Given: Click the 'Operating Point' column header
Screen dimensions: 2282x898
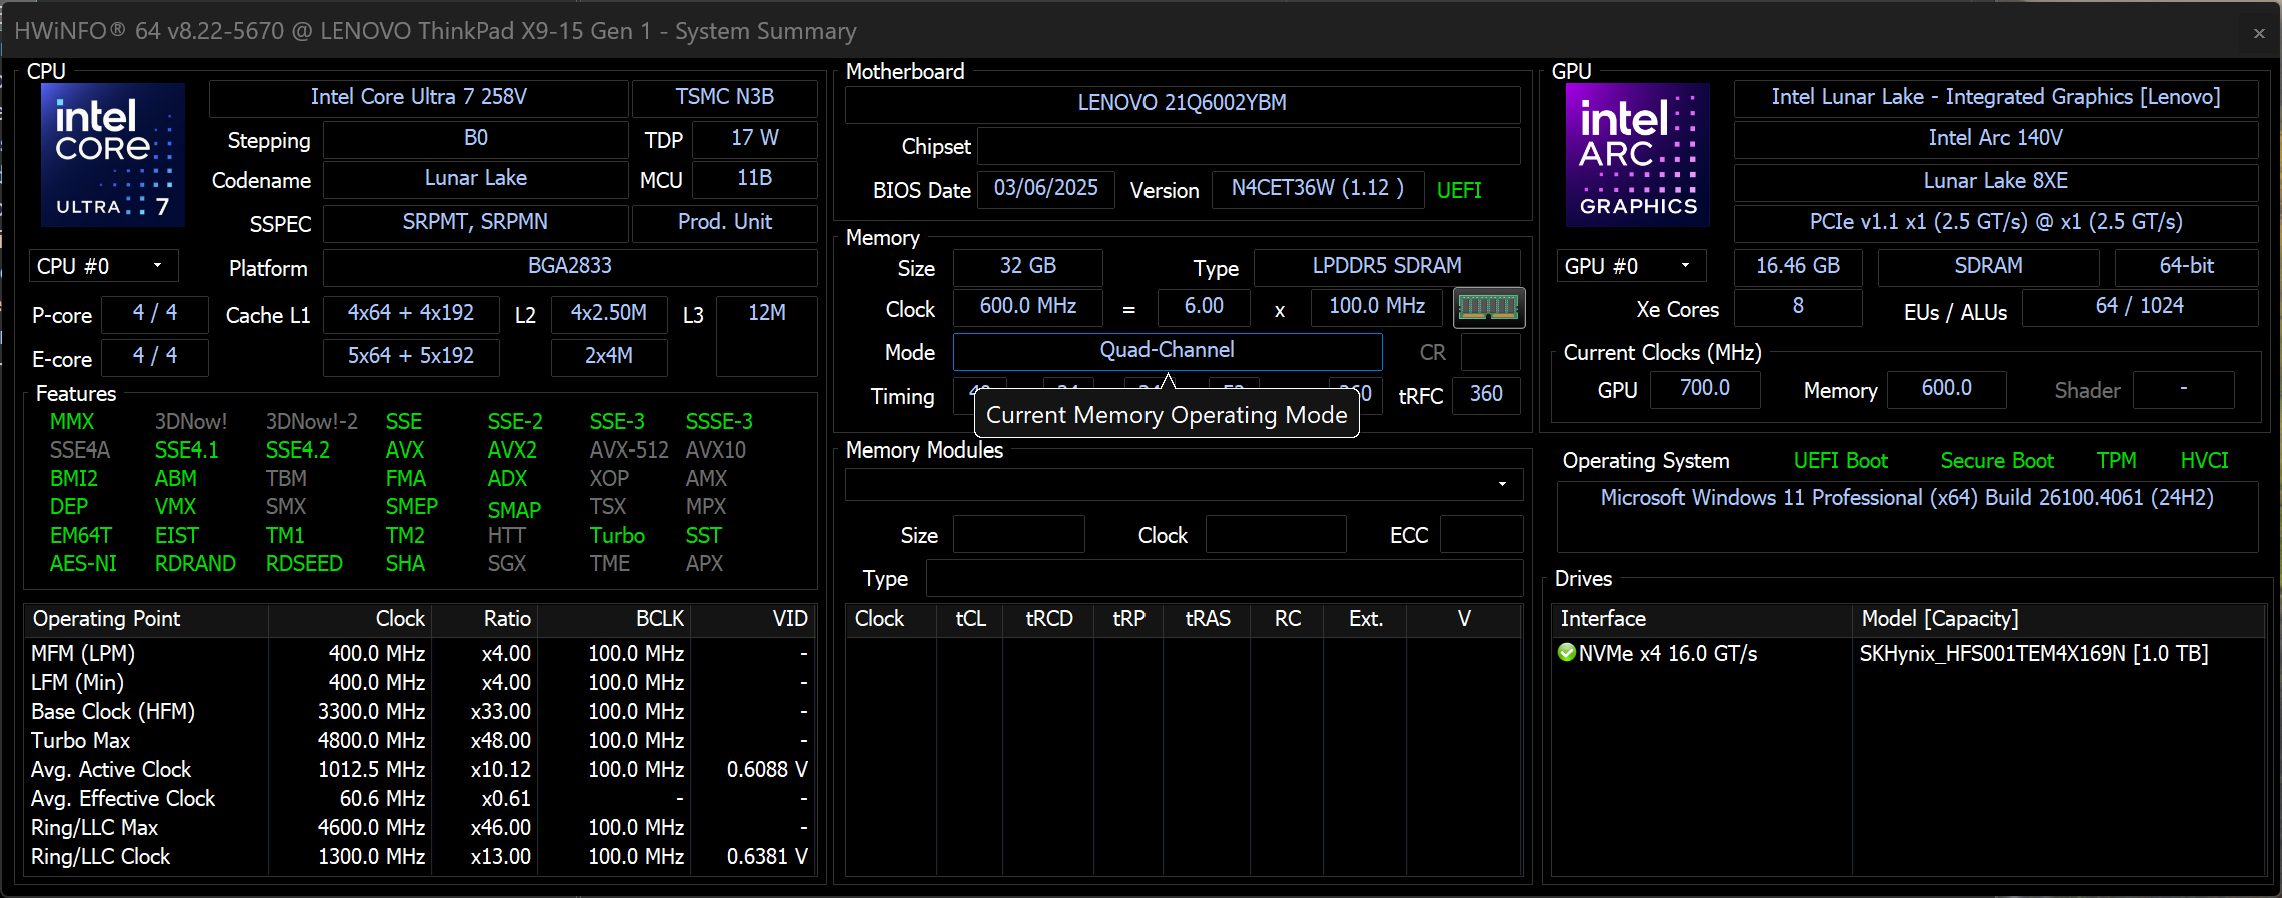Looking at the screenshot, I should [146, 619].
